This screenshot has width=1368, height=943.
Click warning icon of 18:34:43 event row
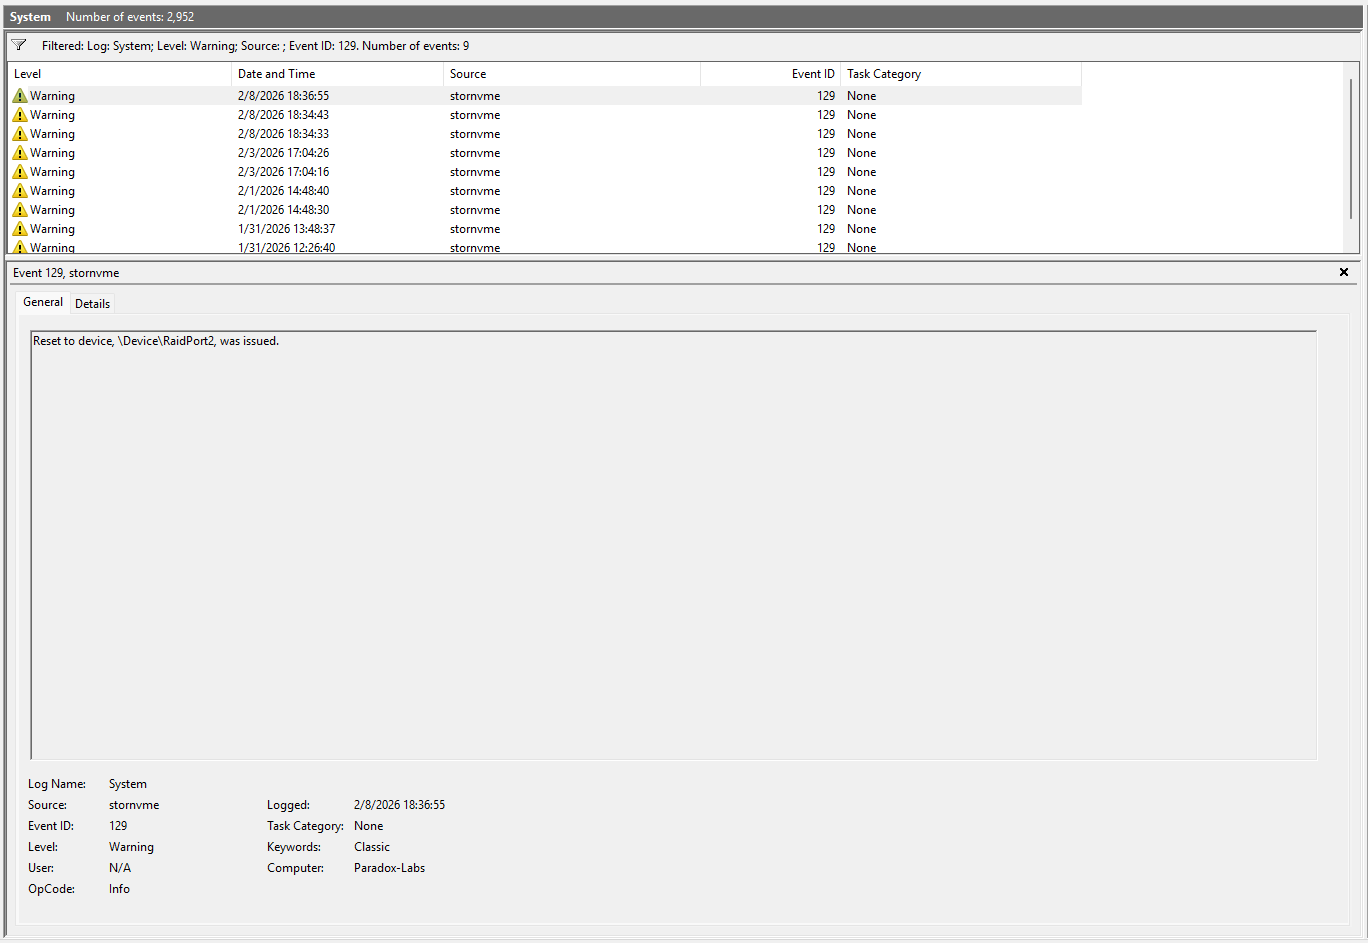(x=20, y=115)
